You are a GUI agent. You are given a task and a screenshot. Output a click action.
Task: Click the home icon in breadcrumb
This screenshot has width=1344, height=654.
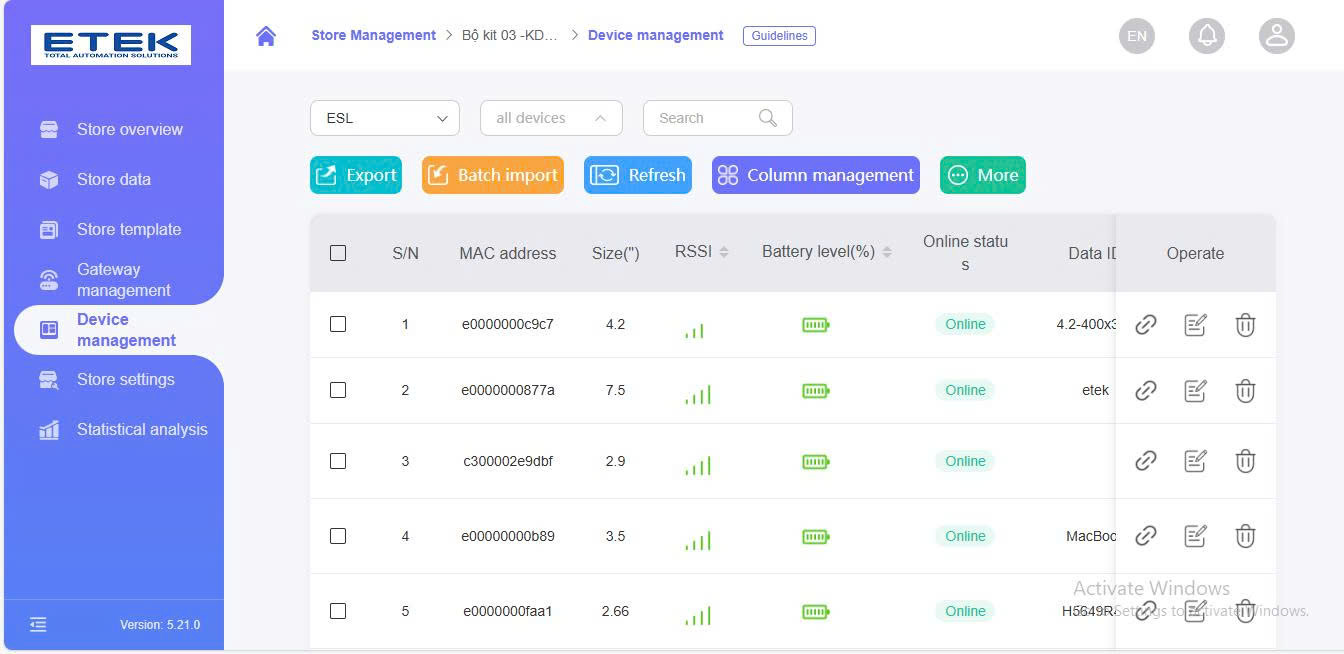[x=266, y=36]
